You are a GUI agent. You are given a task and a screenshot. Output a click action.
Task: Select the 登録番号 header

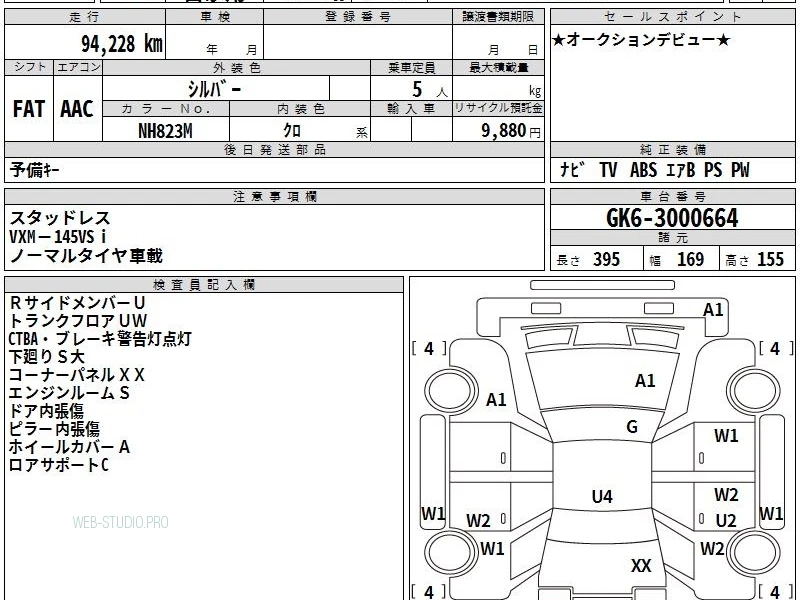click(x=358, y=17)
